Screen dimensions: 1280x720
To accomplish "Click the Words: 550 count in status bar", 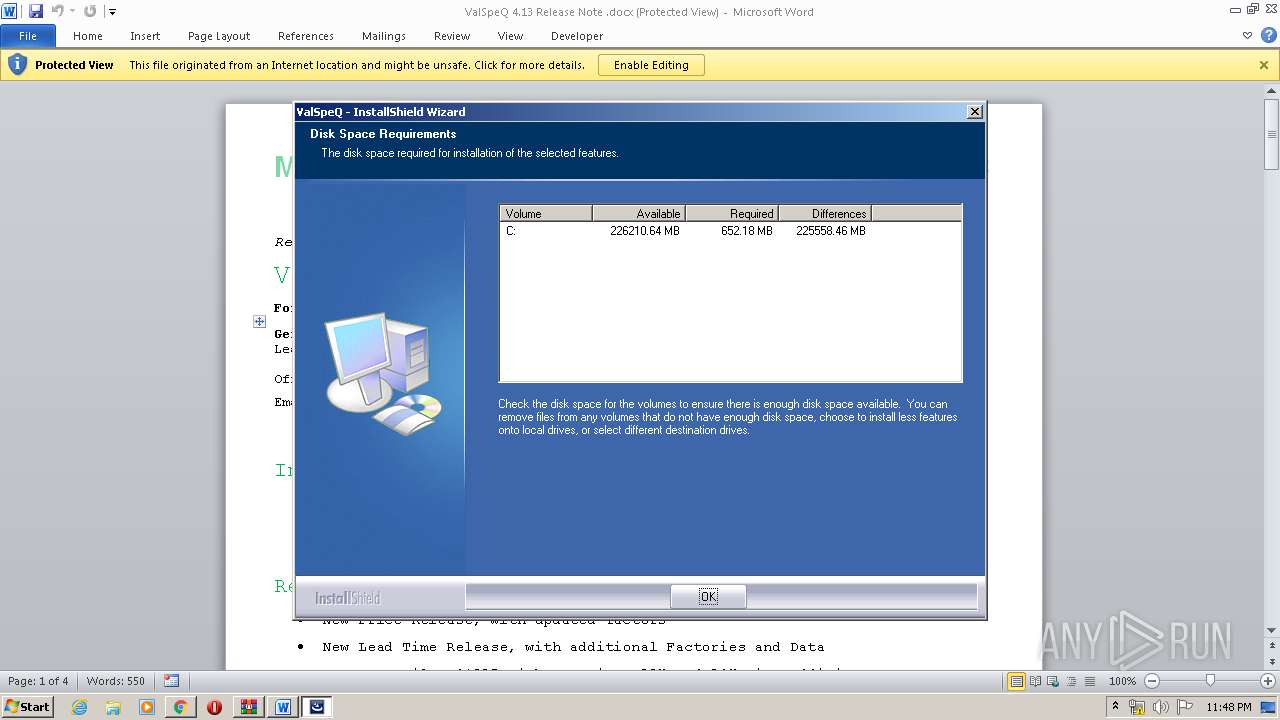I will [x=116, y=681].
